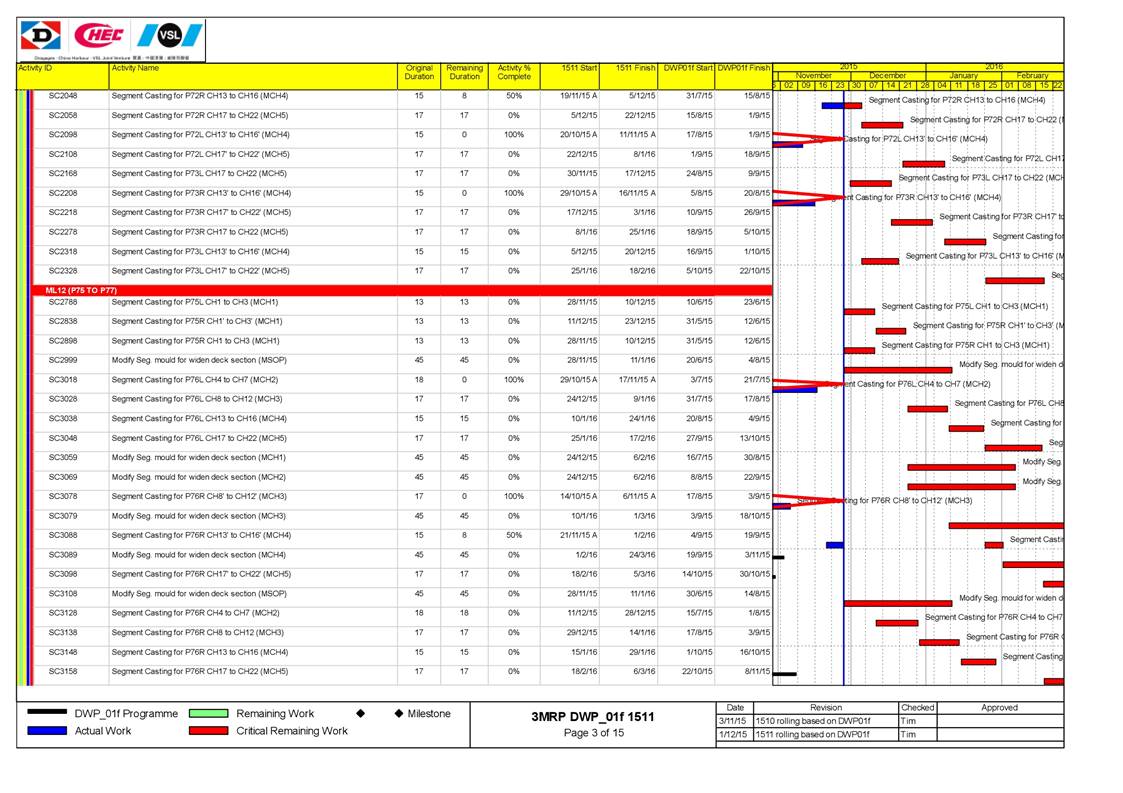
Task: Click the 1510 rolling based on DWP01f revision
Action: pyautogui.click(x=814, y=721)
